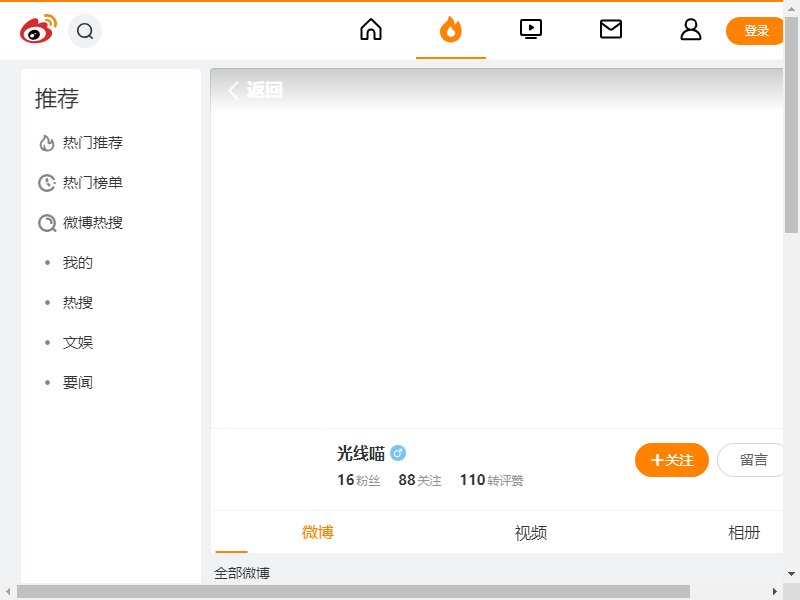Click the 全部微博 label

point(242,573)
